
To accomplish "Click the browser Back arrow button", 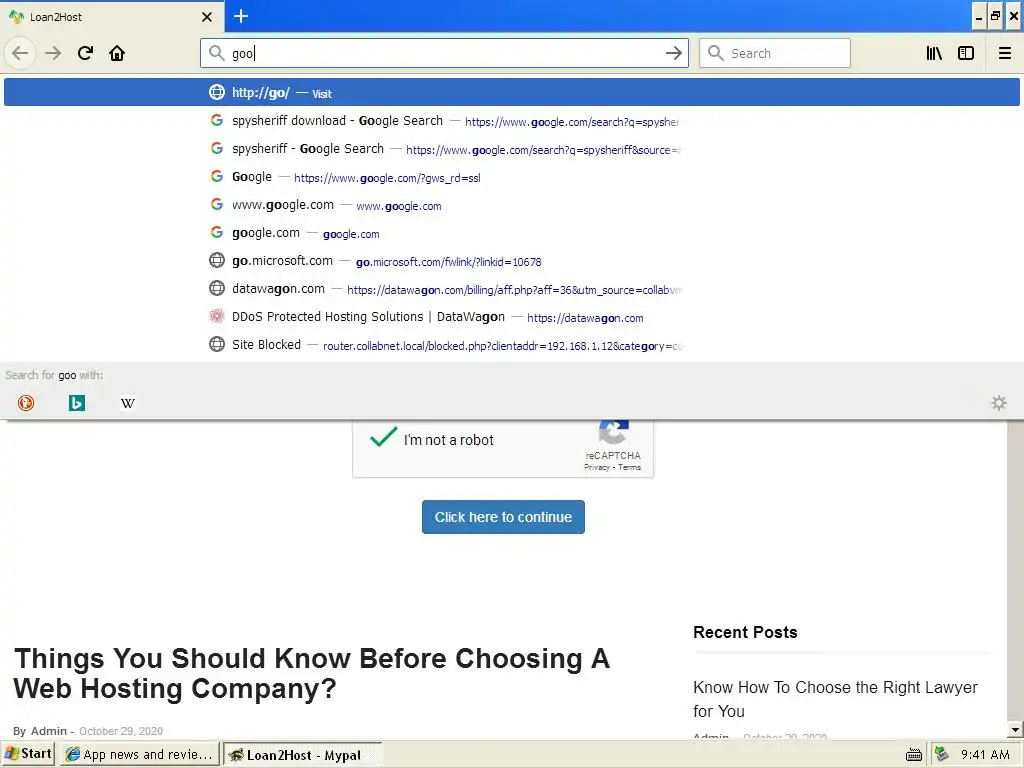I will pos(20,53).
